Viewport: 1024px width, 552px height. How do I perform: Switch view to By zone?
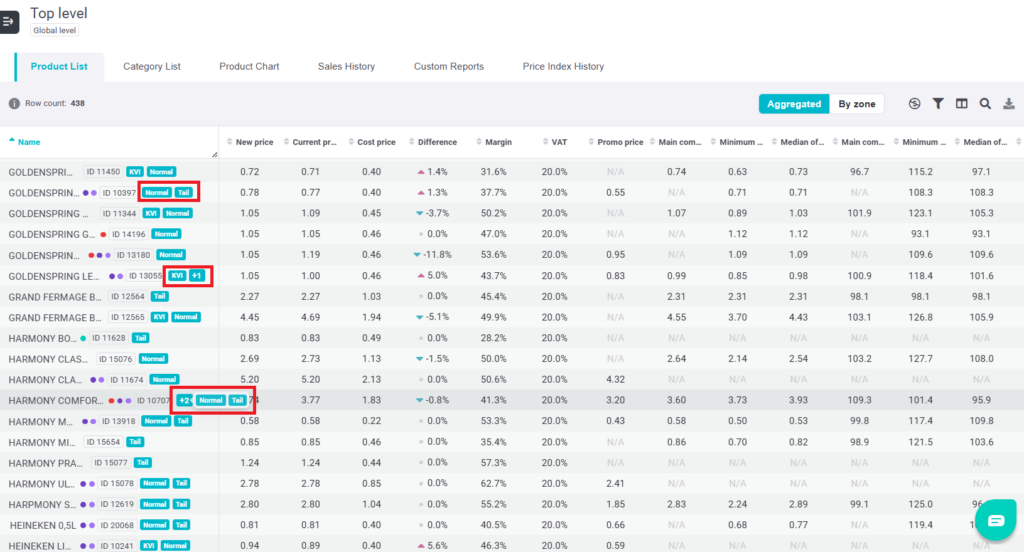pyautogui.click(x=856, y=104)
